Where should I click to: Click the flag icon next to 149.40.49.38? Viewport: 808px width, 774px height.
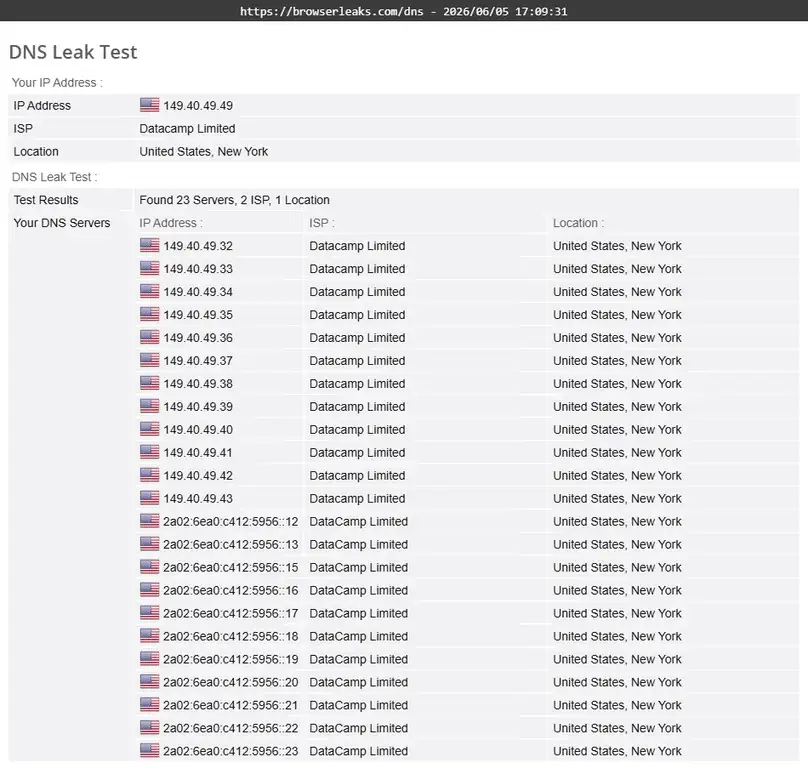click(149, 383)
